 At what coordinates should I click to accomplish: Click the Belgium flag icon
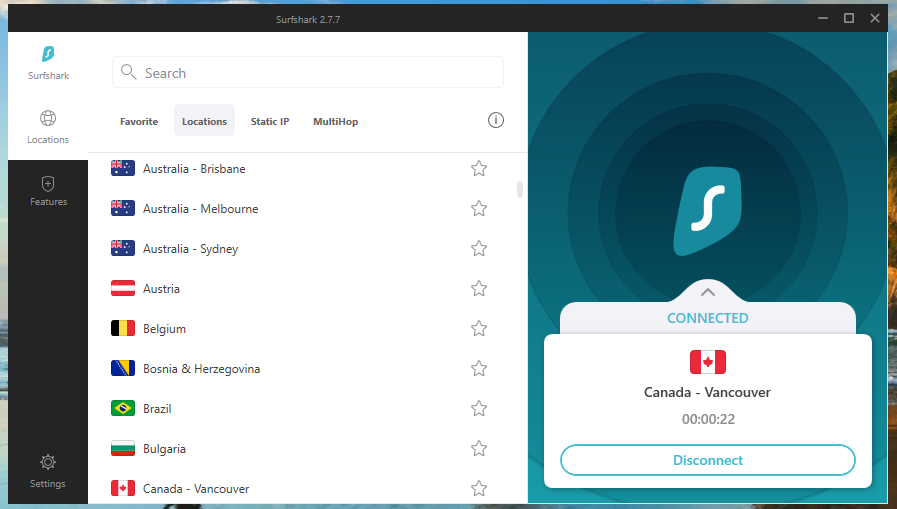(123, 328)
